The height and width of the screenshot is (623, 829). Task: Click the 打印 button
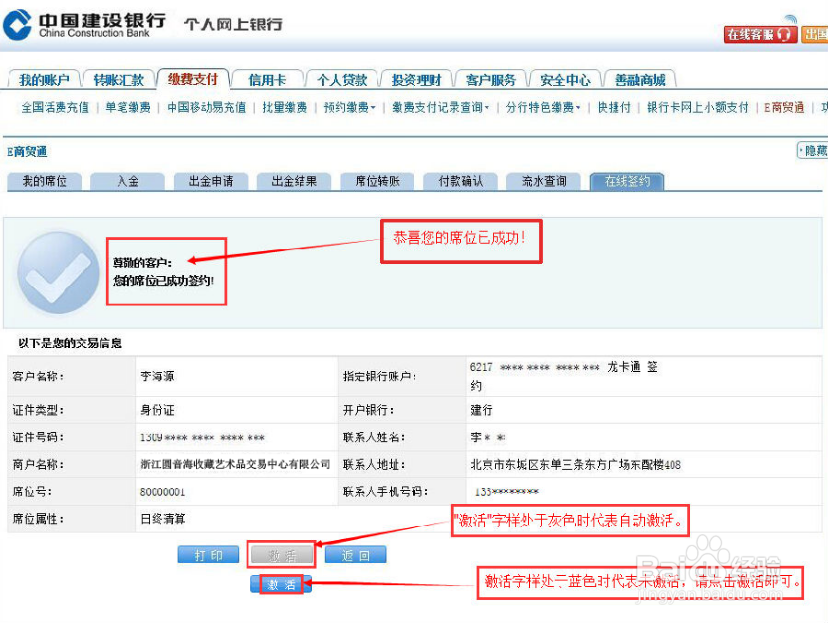(207, 554)
